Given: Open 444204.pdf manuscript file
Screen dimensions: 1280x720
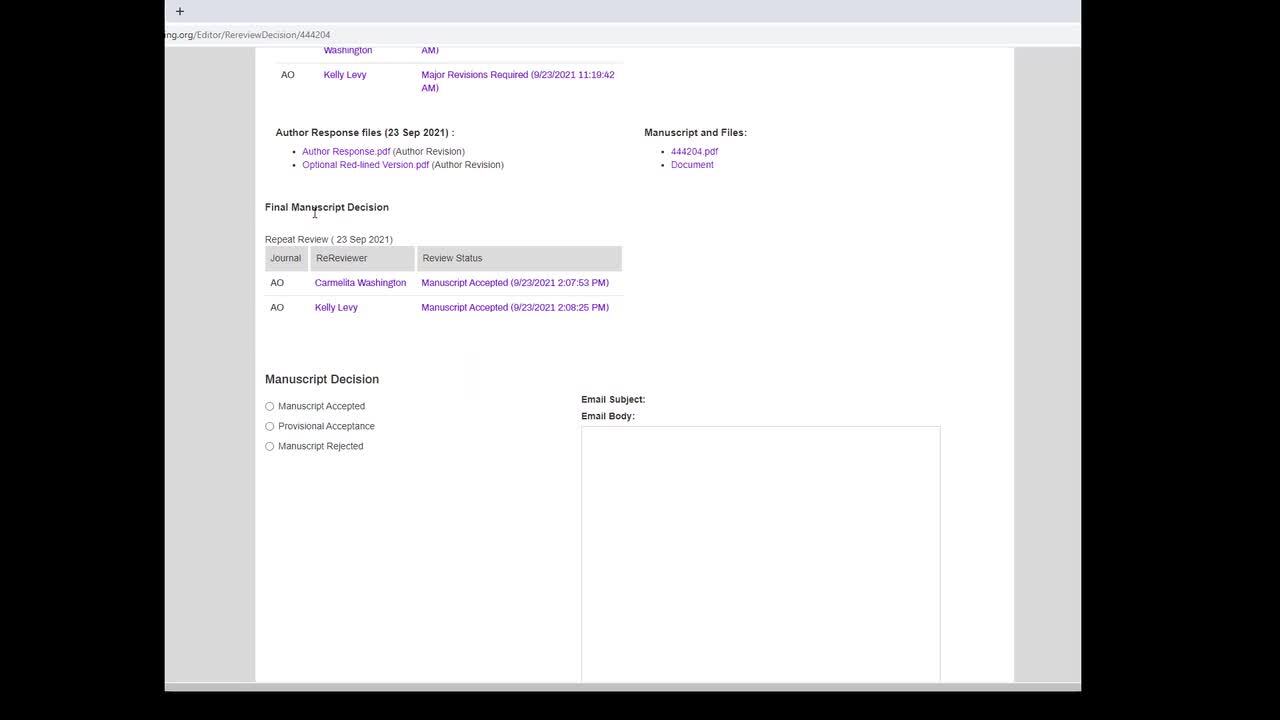Looking at the screenshot, I should point(694,152).
